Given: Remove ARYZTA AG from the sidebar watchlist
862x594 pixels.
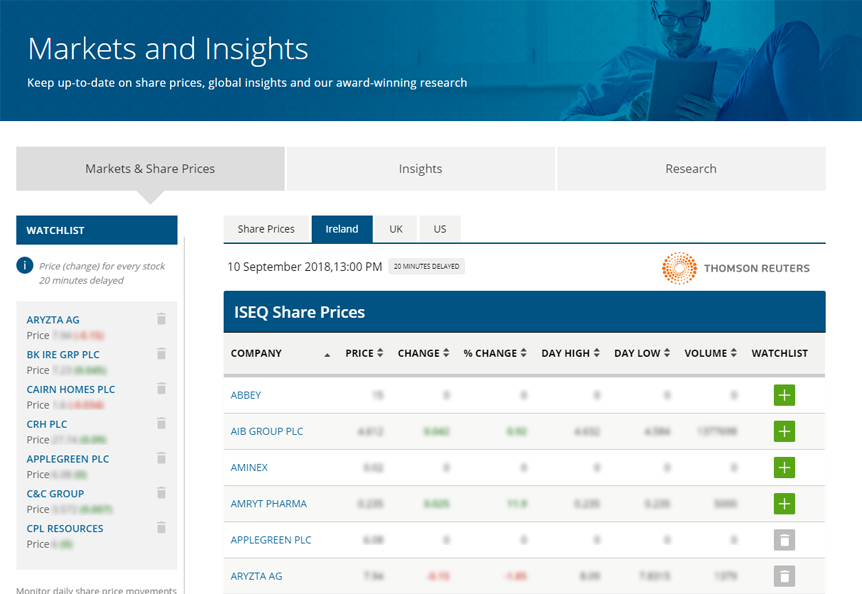Looking at the screenshot, I should coord(161,319).
